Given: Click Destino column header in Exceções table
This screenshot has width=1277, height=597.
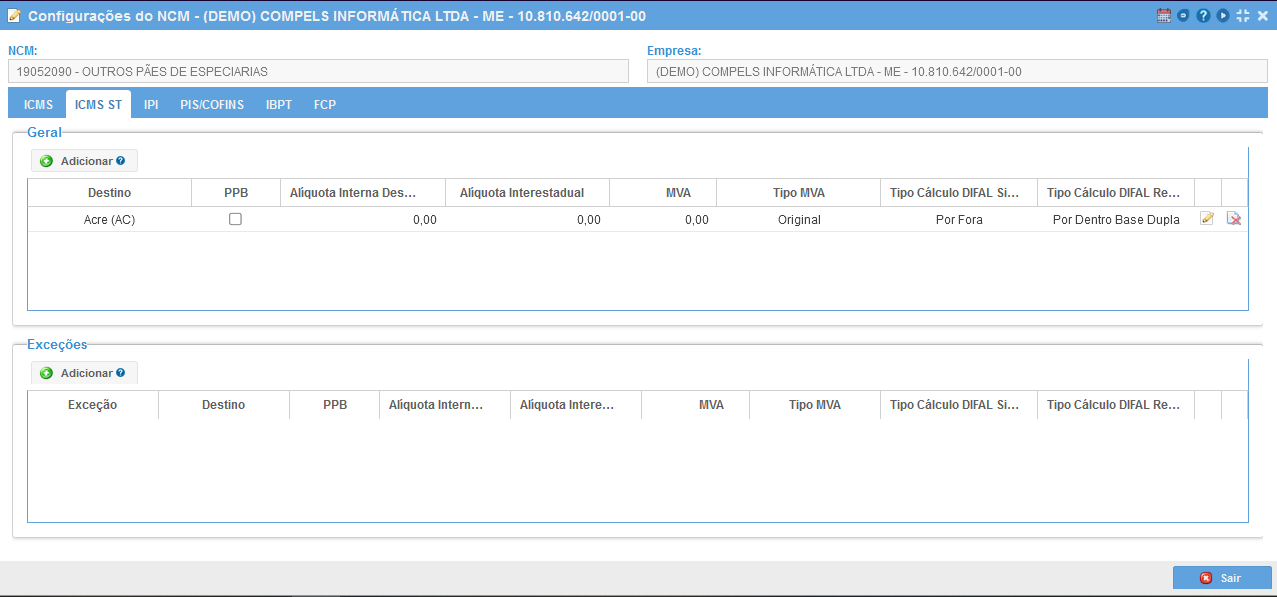Looking at the screenshot, I should pos(224,405).
